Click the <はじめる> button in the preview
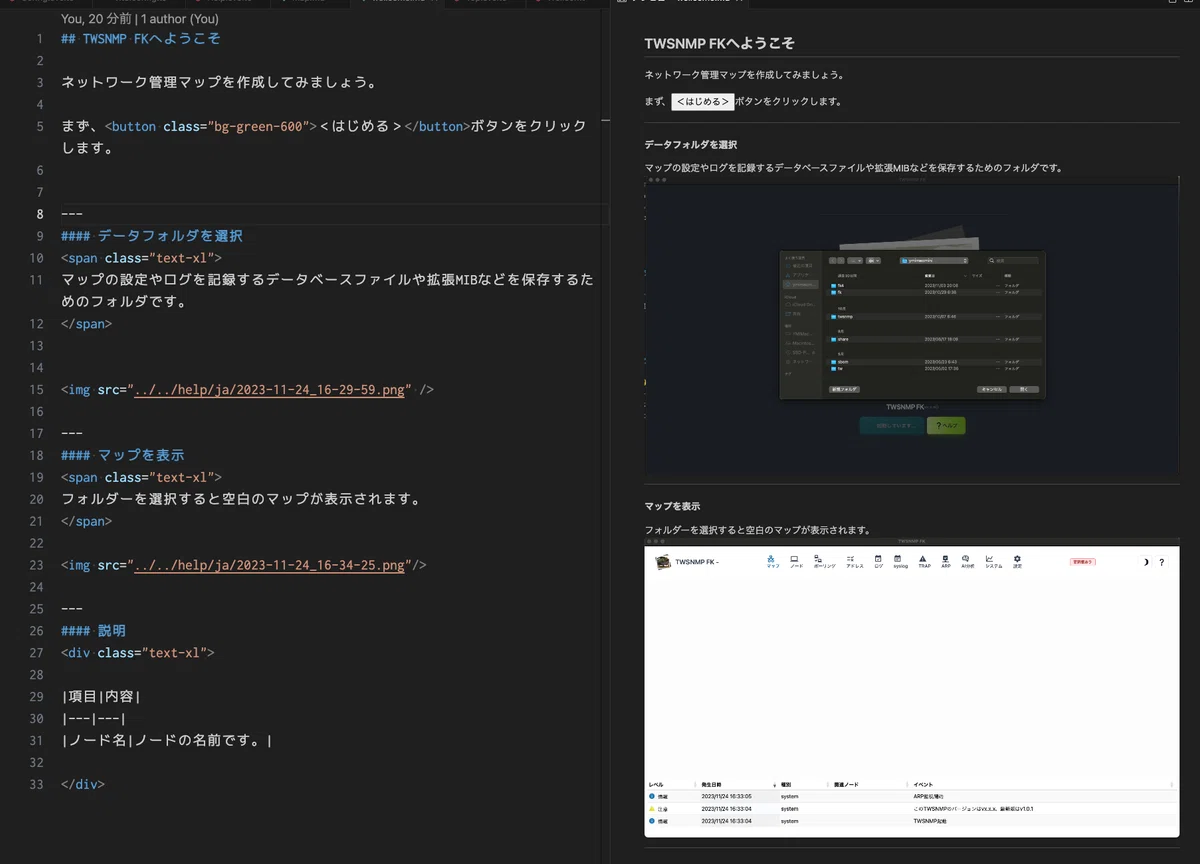 702,102
